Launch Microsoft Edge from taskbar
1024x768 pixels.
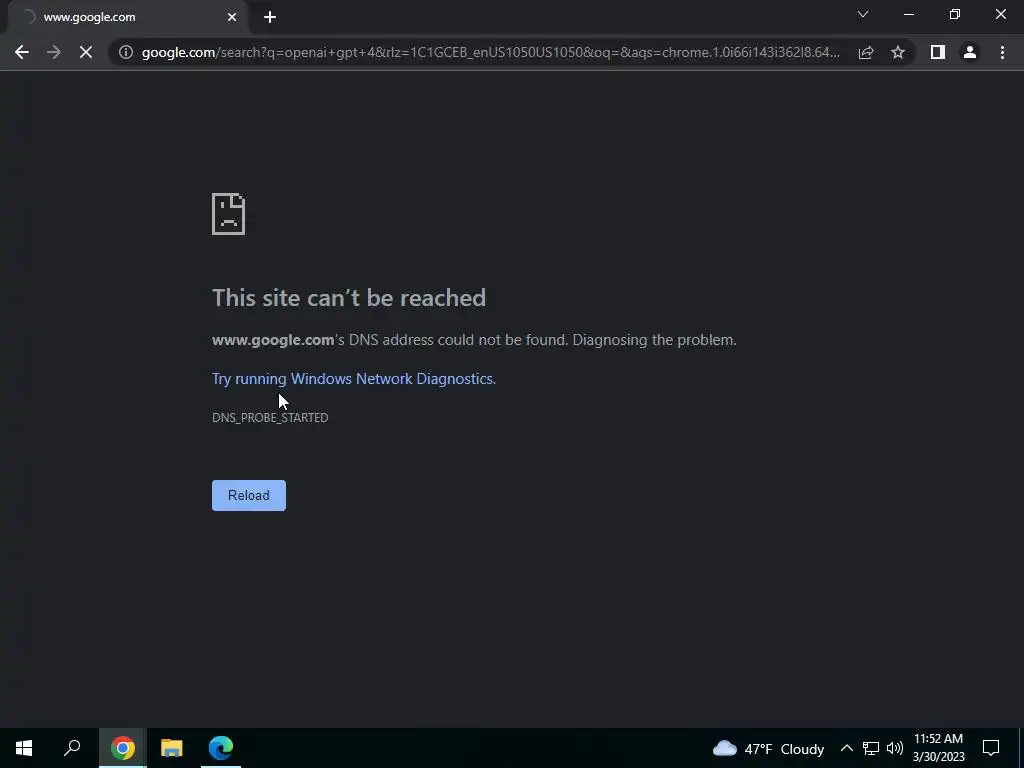221,748
